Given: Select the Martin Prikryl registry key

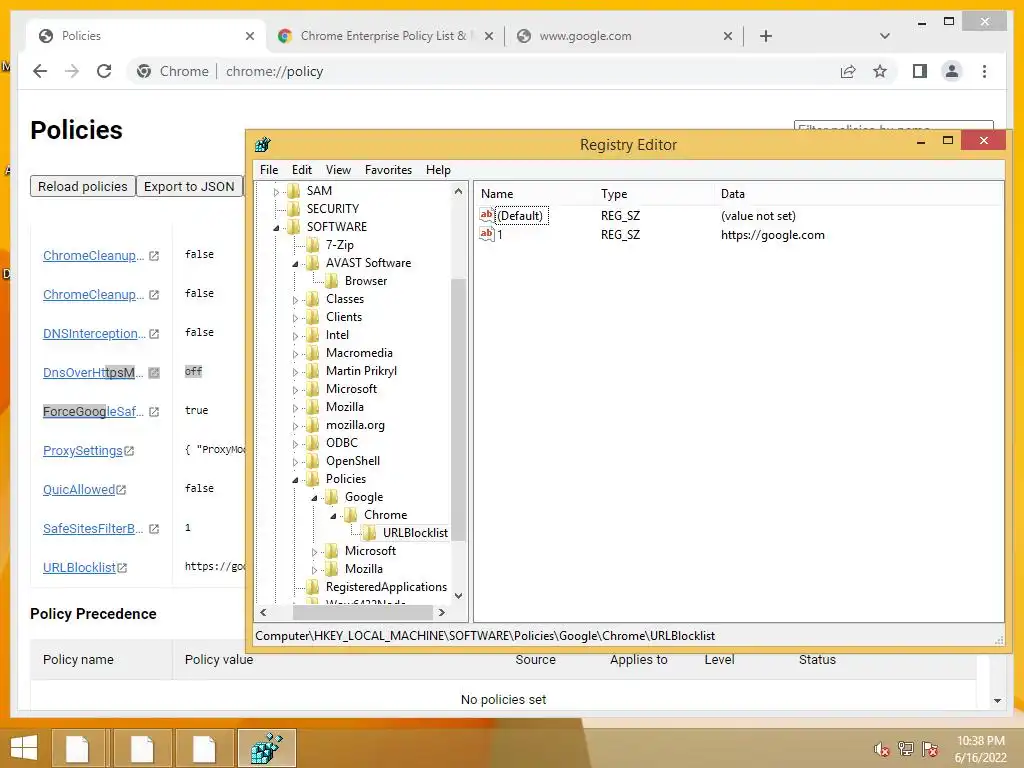Looking at the screenshot, I should click(x=361, y=371).
